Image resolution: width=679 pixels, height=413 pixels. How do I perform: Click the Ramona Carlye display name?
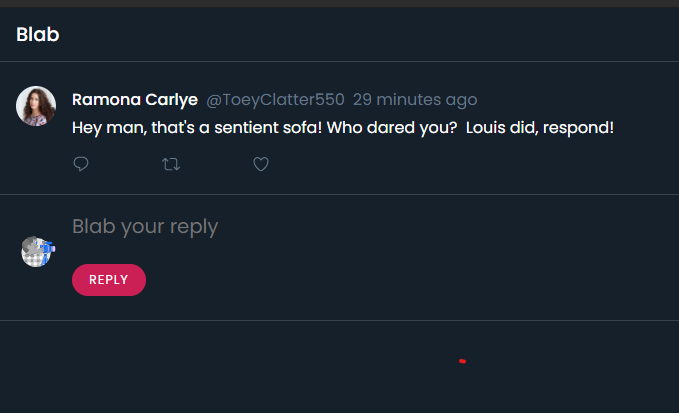[x=135, y=100]
